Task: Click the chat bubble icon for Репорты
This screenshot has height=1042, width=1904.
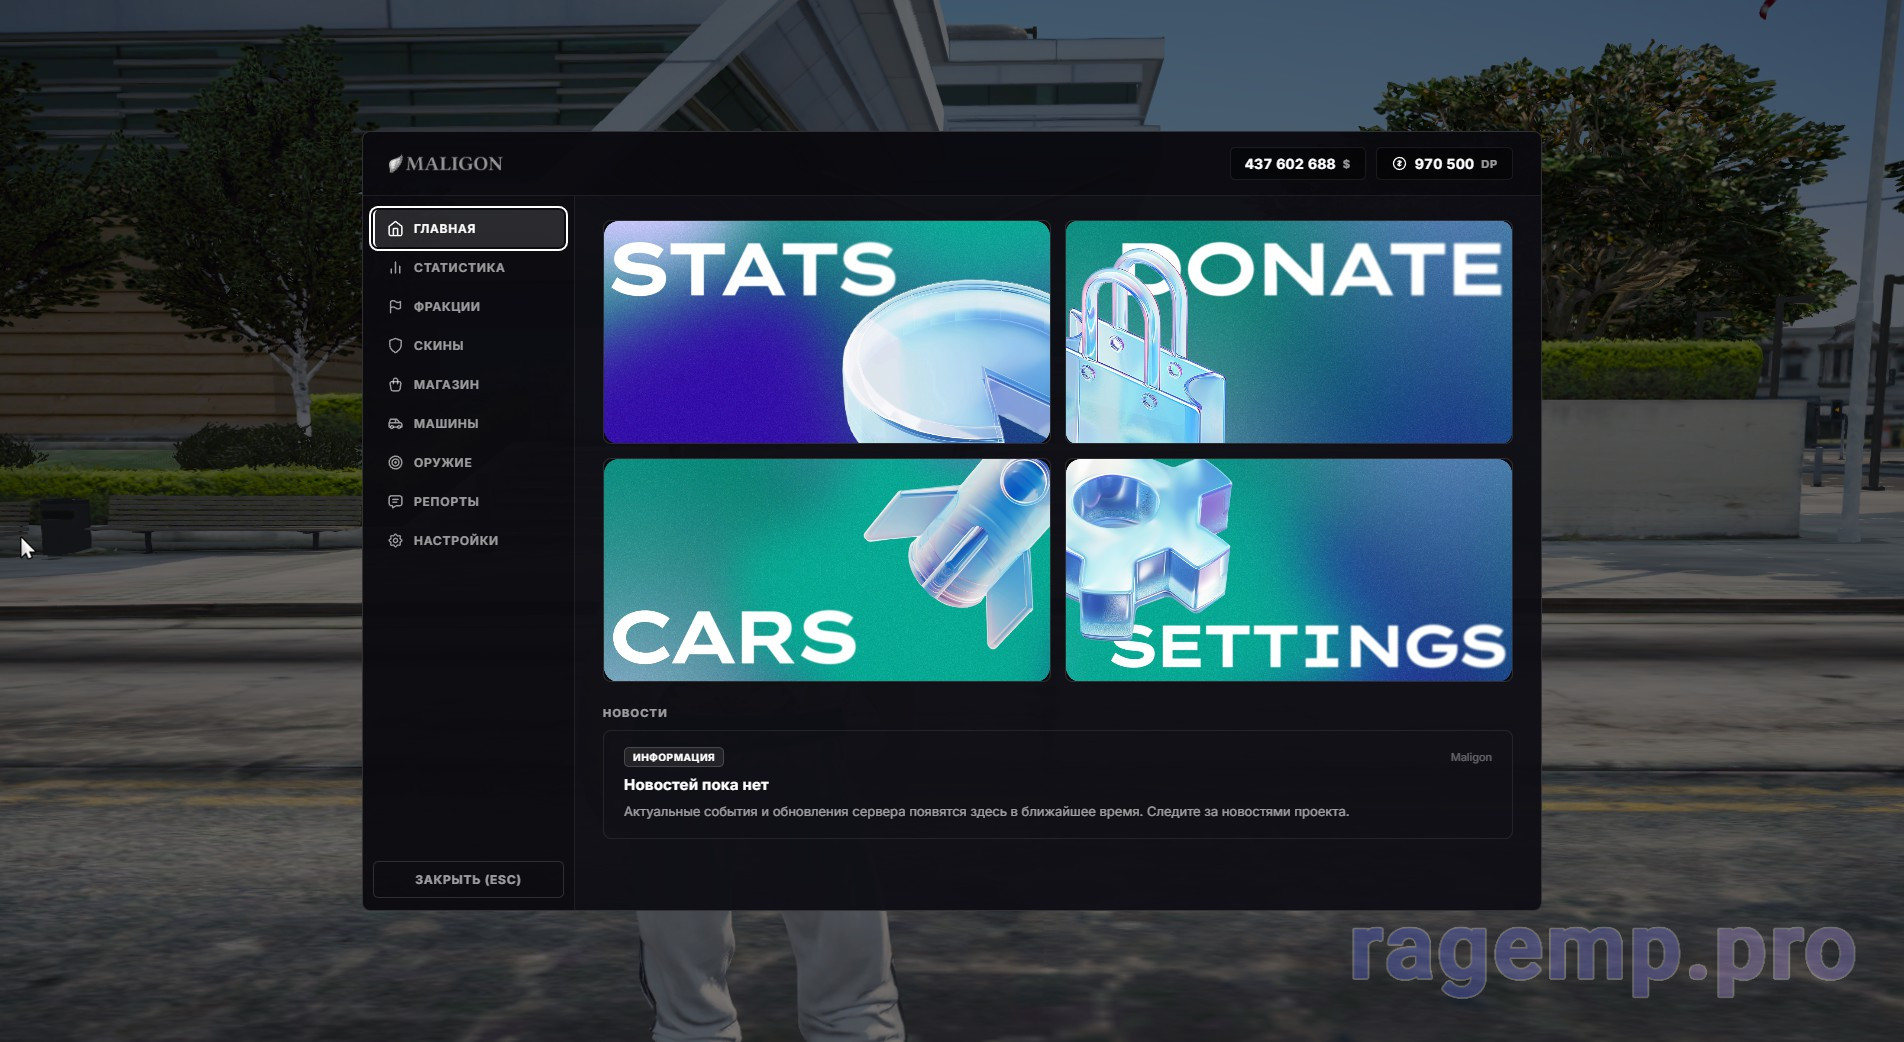Action: point(395,502)
